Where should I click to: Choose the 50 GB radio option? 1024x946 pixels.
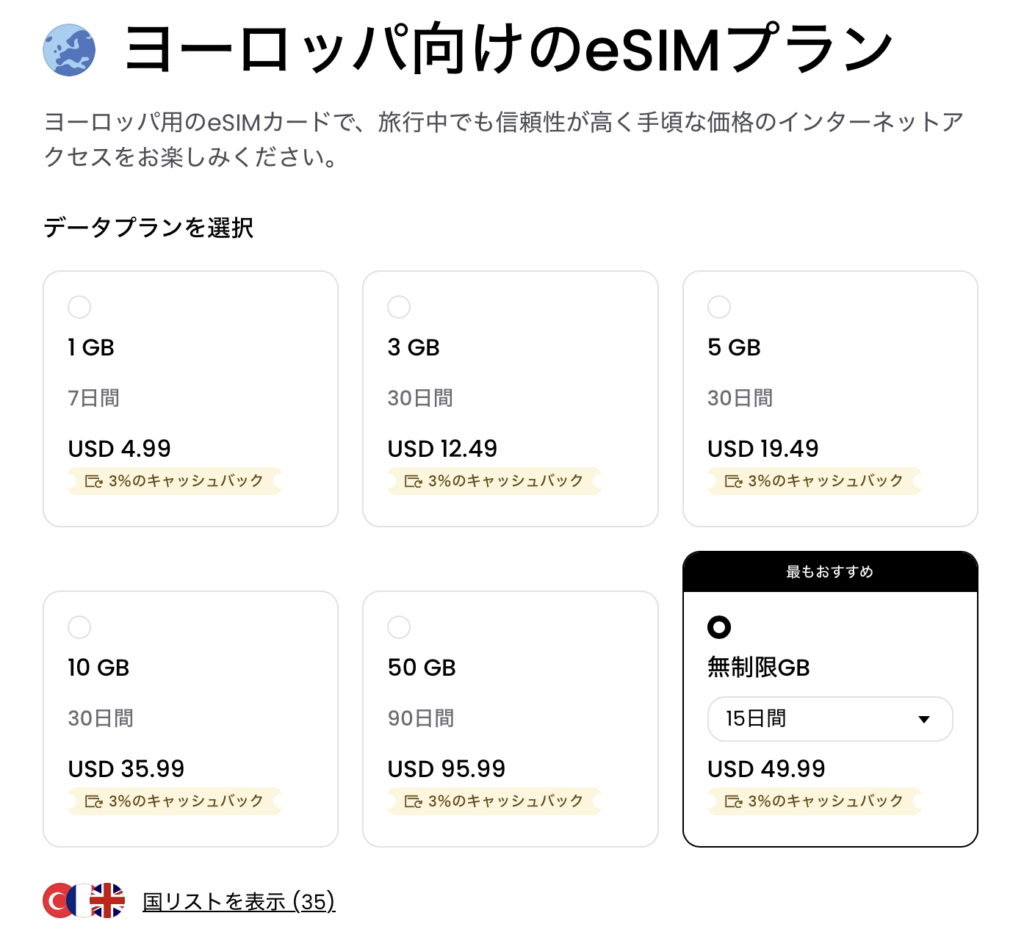[x=399, y=627]
